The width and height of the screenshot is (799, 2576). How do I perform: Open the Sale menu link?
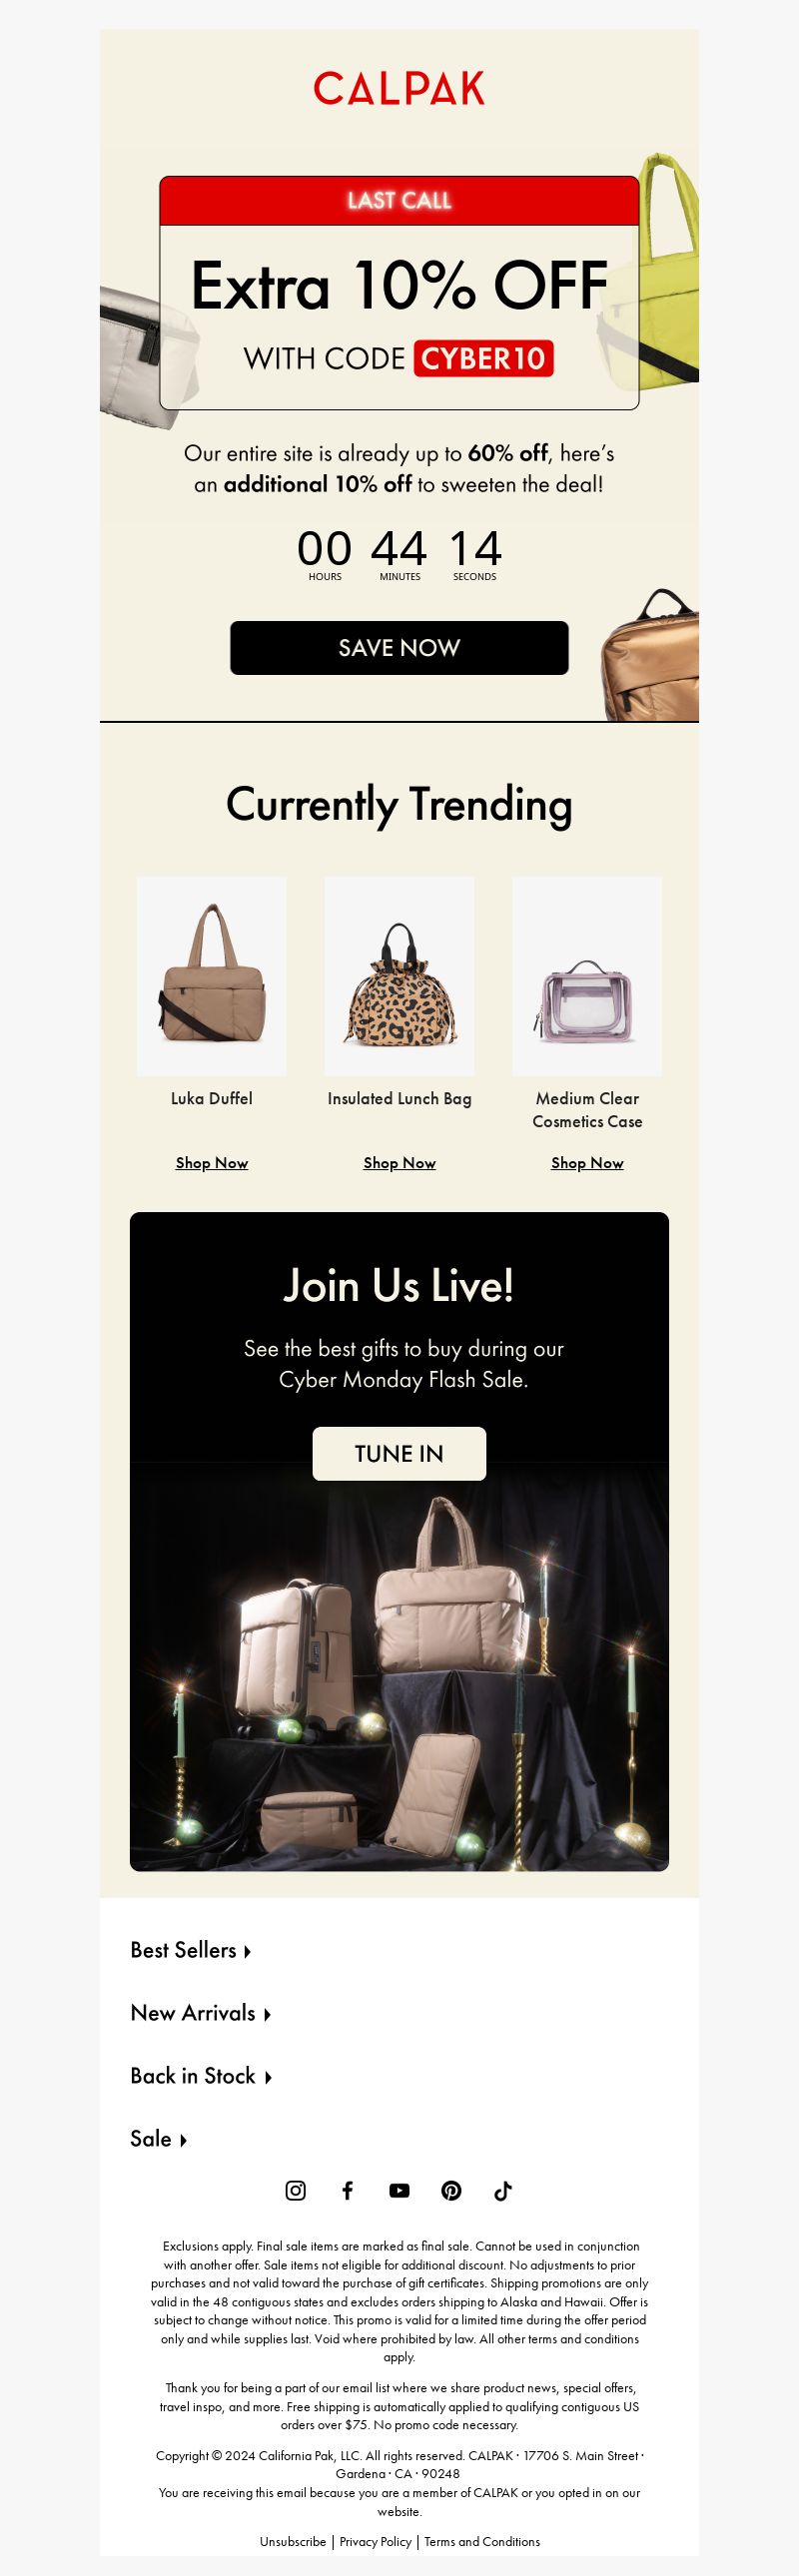pyautogui.click(x=158, y=2139)
